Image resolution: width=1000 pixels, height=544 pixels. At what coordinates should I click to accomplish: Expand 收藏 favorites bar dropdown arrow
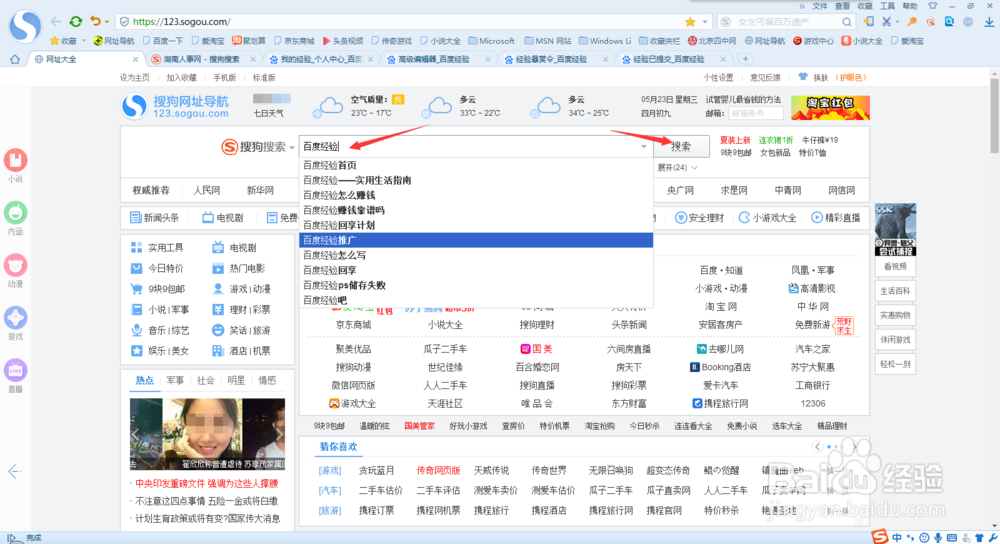(83, 41)
